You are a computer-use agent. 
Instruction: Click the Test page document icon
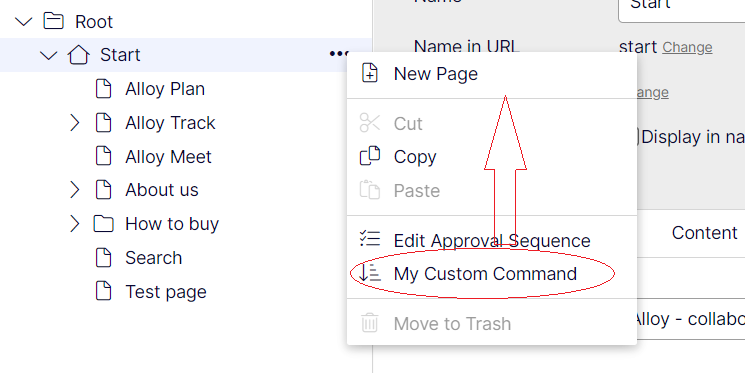(x=104, y=291)
